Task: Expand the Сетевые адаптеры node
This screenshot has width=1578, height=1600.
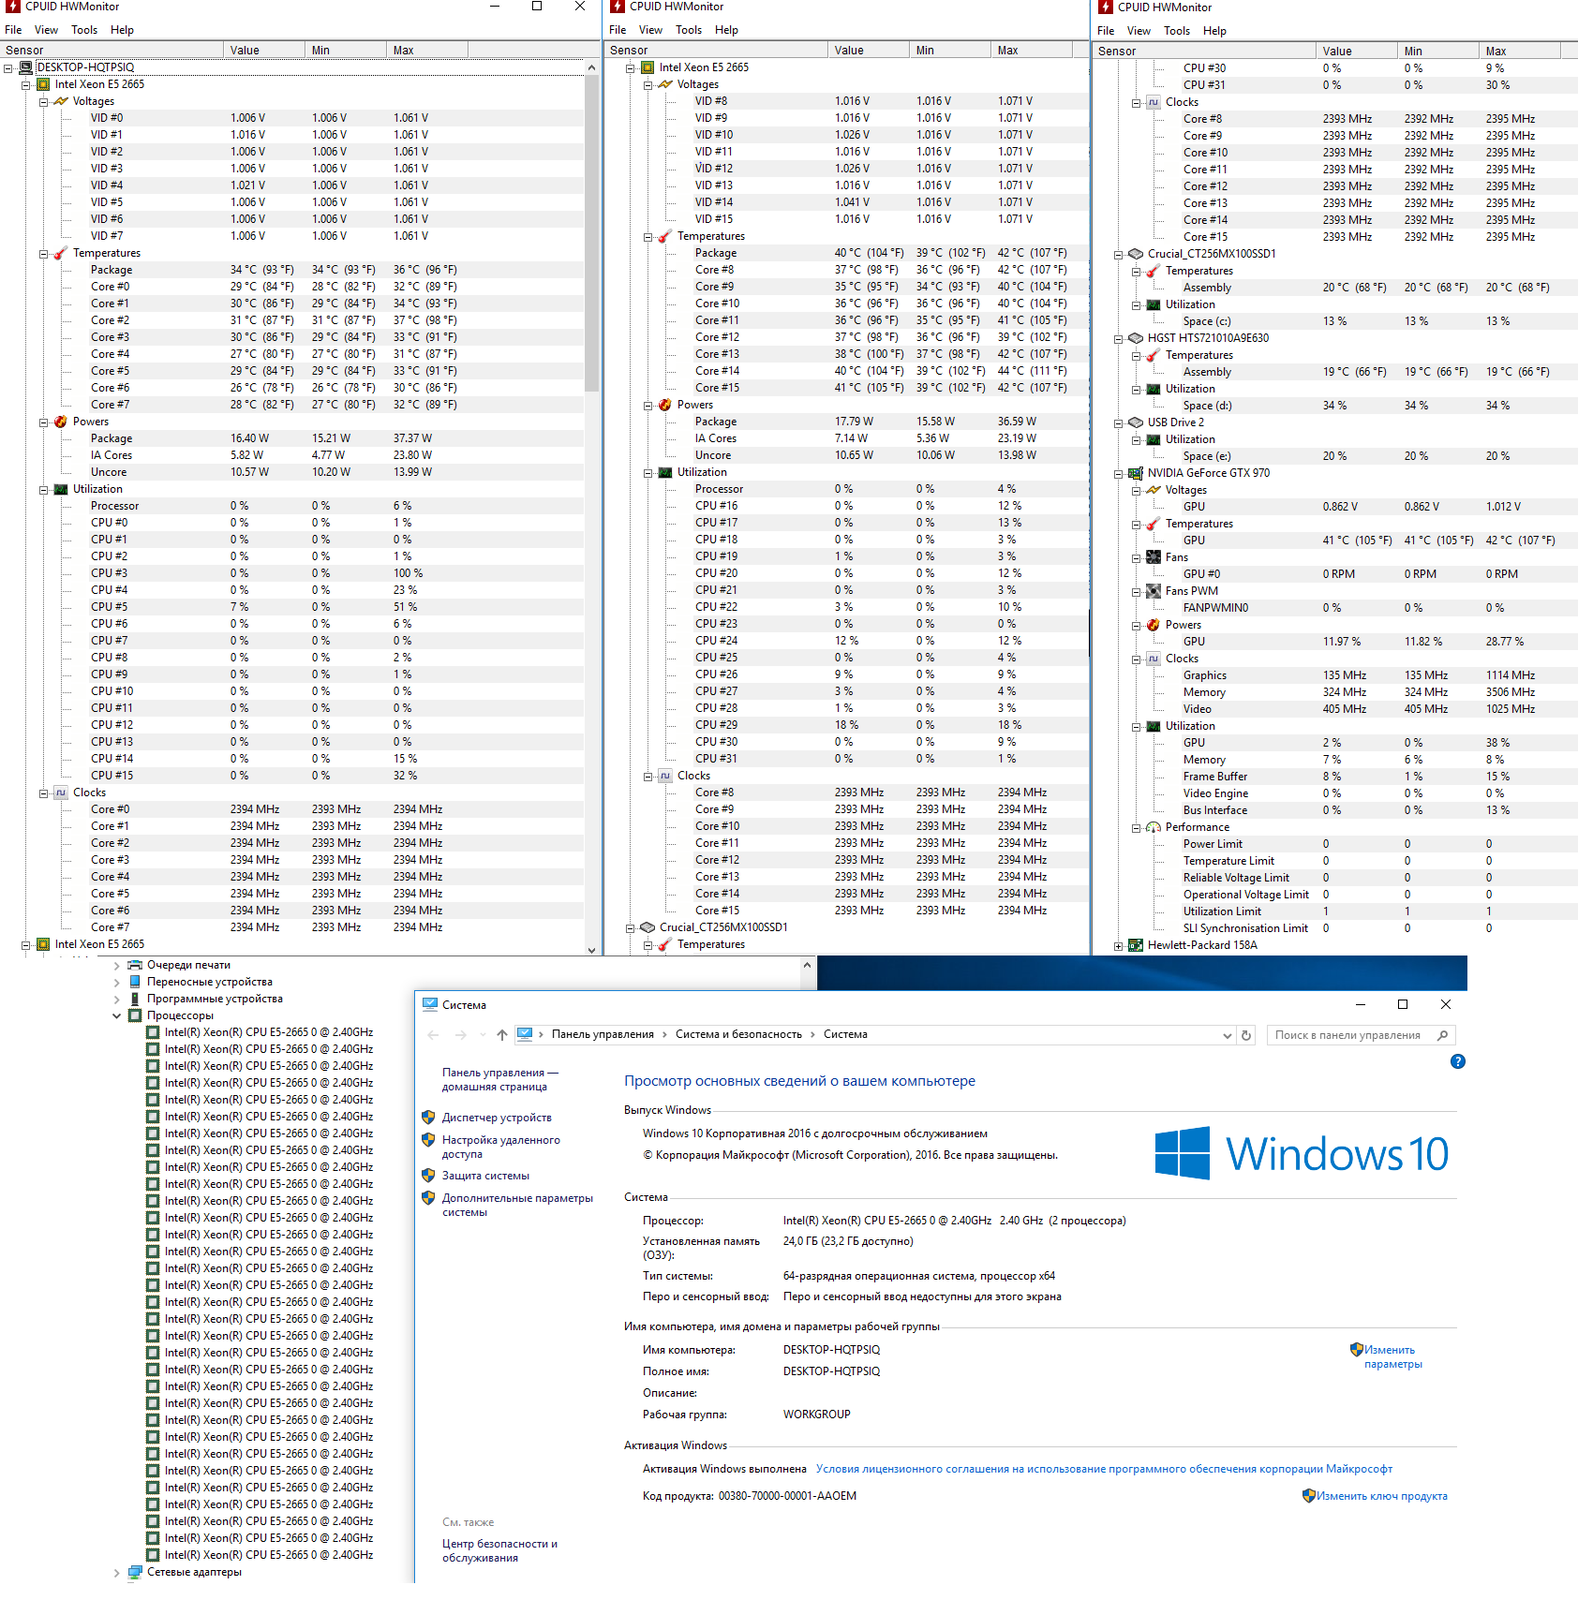Action: 116,1573
